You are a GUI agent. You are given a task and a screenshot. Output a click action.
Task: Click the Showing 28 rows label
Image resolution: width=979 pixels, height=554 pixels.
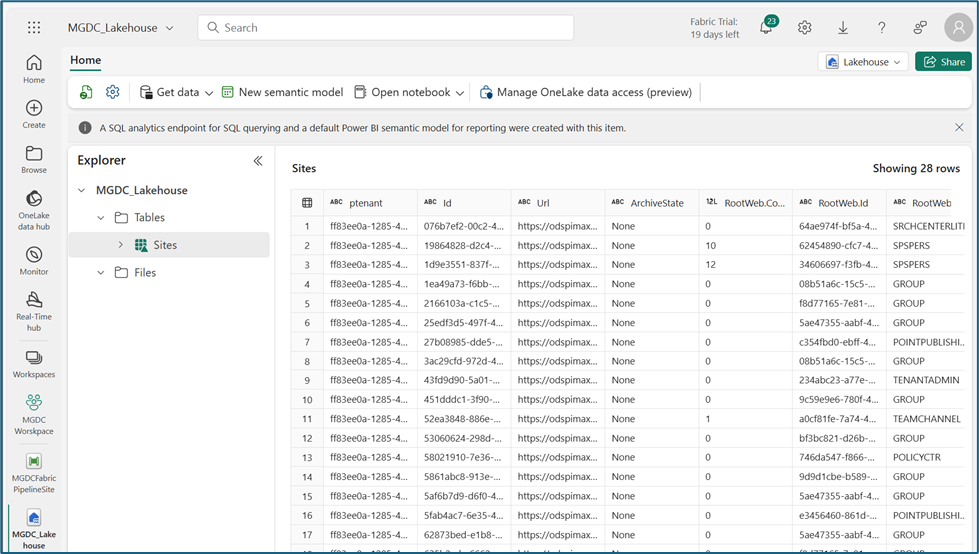pyautogui.click(x=916, y=168)
